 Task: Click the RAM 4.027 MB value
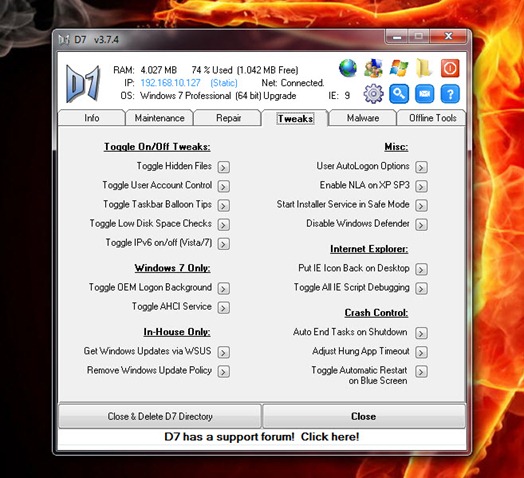click(158, 70)
